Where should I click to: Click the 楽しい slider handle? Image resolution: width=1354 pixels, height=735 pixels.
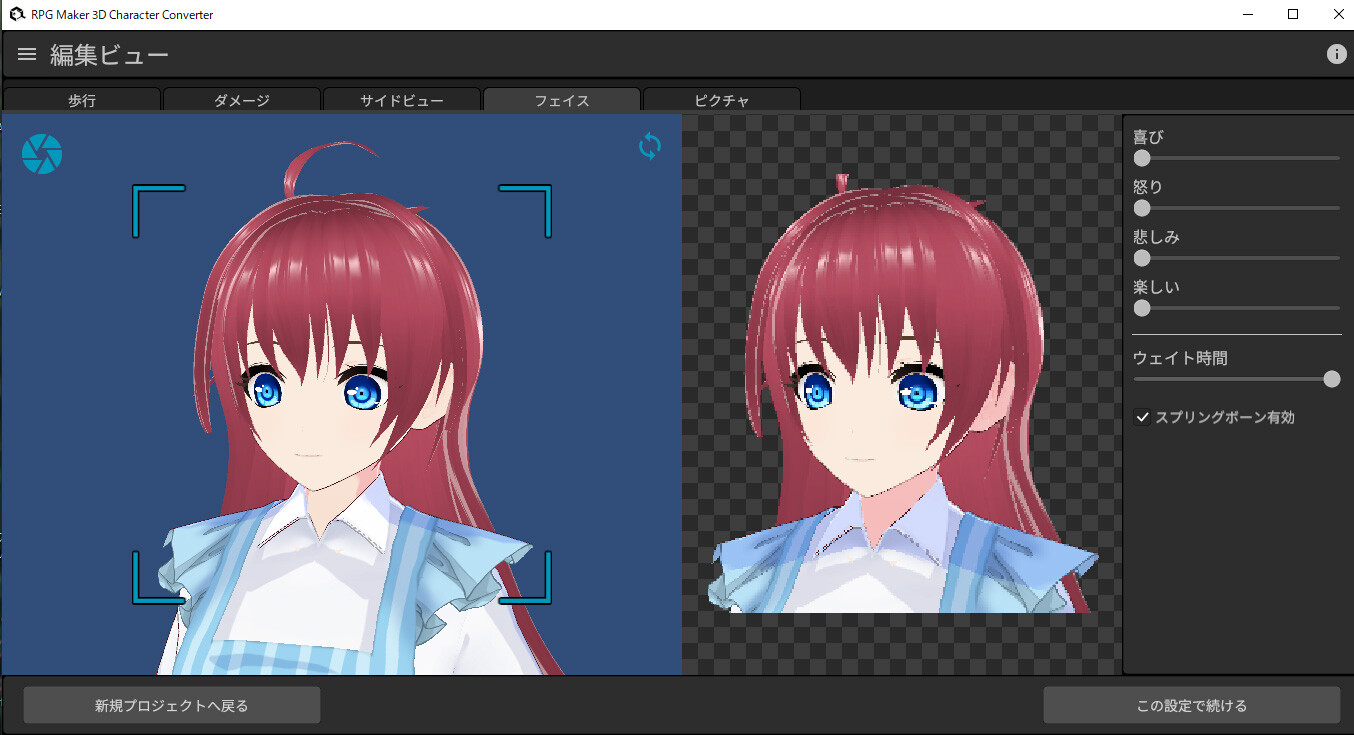point(1141,308)
